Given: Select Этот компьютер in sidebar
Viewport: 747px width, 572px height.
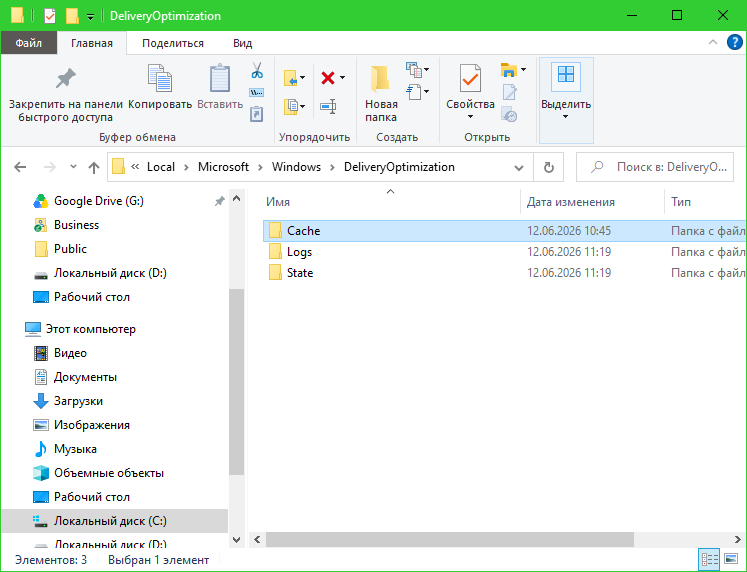Looking at the screenshot, I should coord(91,329).
